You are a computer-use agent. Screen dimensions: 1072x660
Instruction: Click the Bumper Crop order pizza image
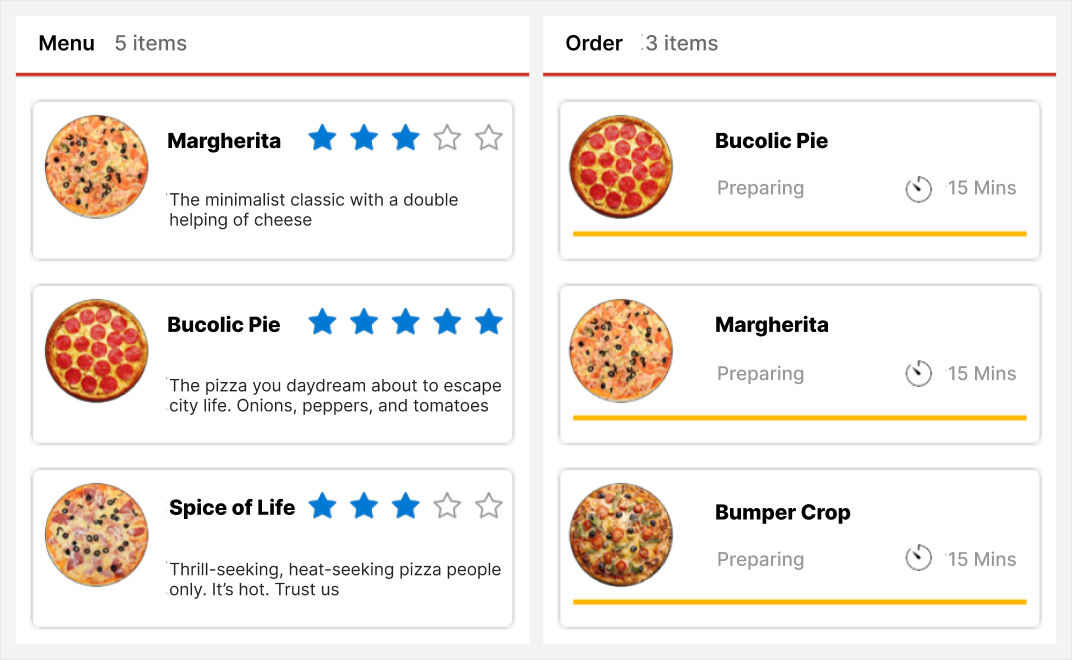(x=621, y=535)
